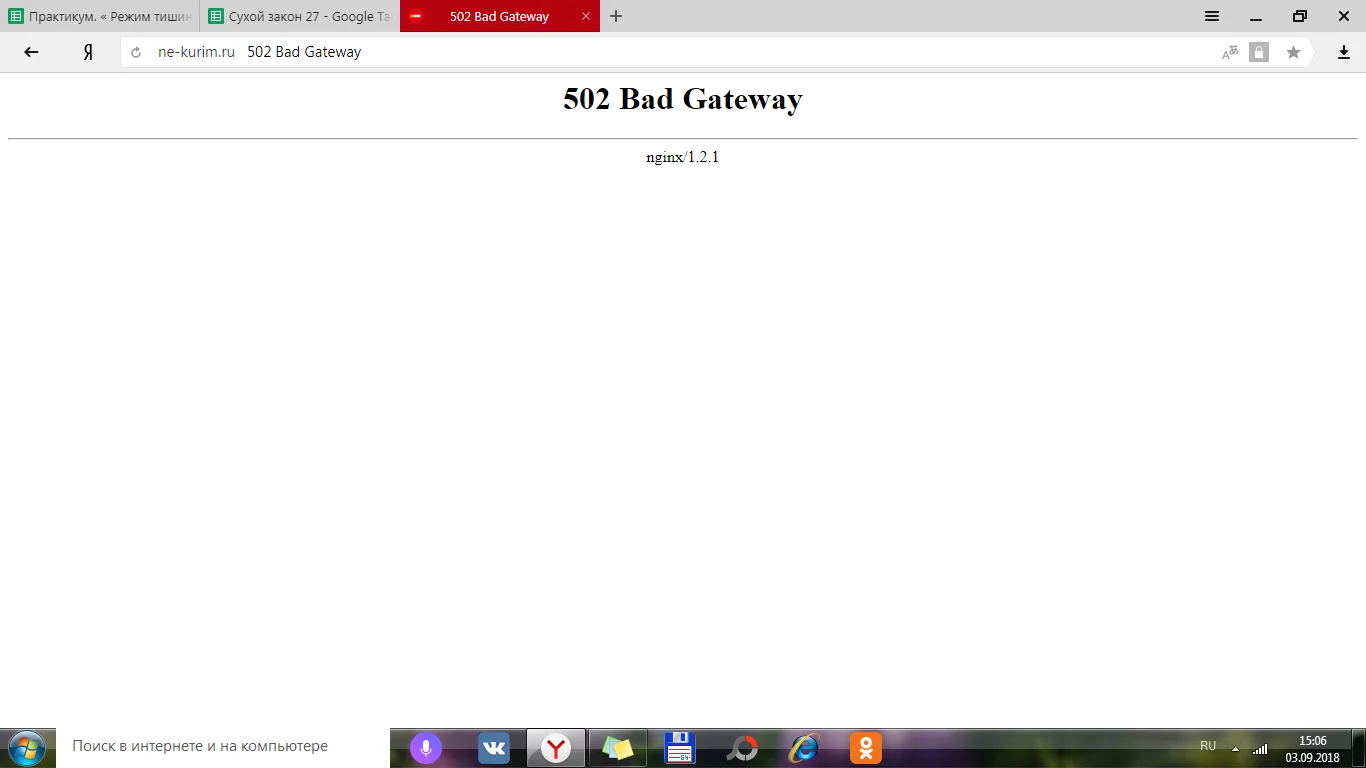Click the 502 Bad Gateway page heading
The height and width of the screenshot is (768, 1366).
[x=683, y=99]
